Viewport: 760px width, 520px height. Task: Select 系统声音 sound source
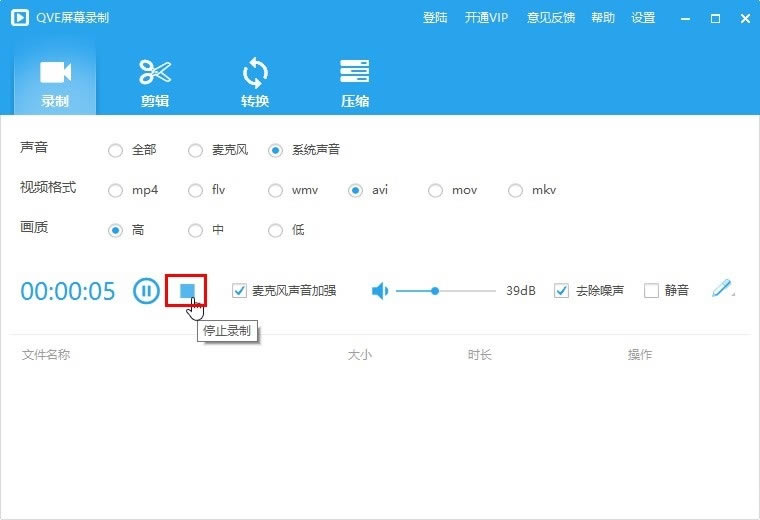pyautogui.click(x=275, y=150)
